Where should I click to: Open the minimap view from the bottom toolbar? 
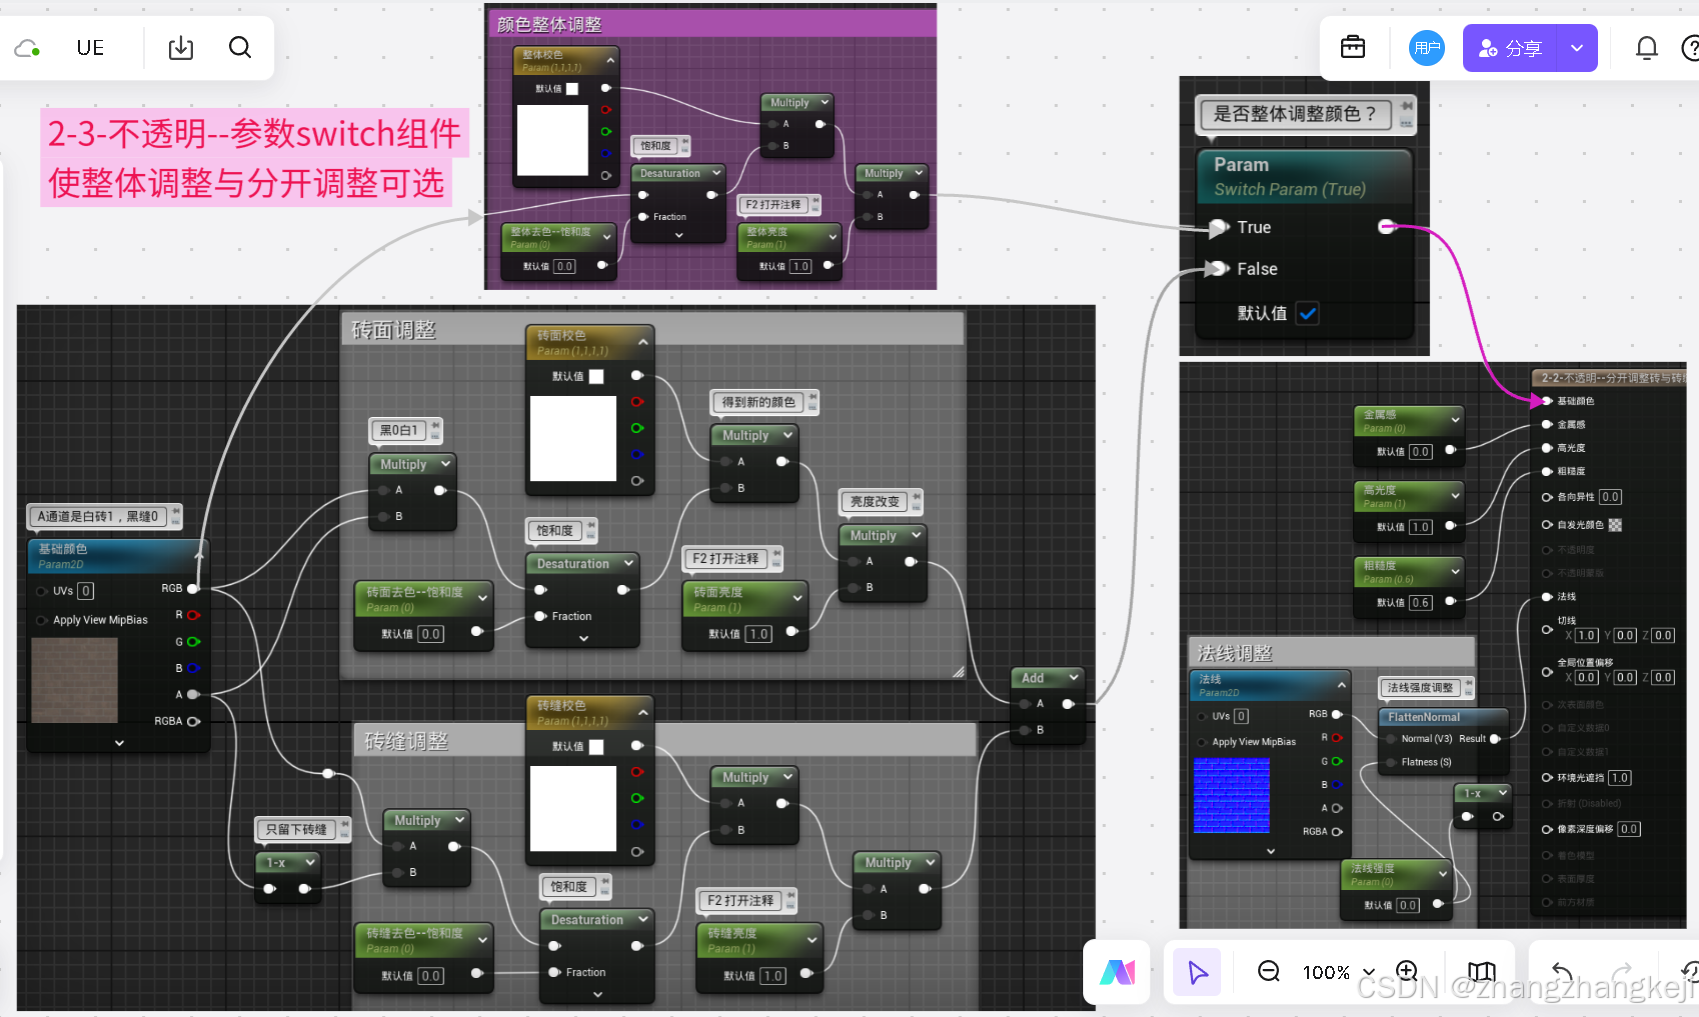click(1481, 971)
